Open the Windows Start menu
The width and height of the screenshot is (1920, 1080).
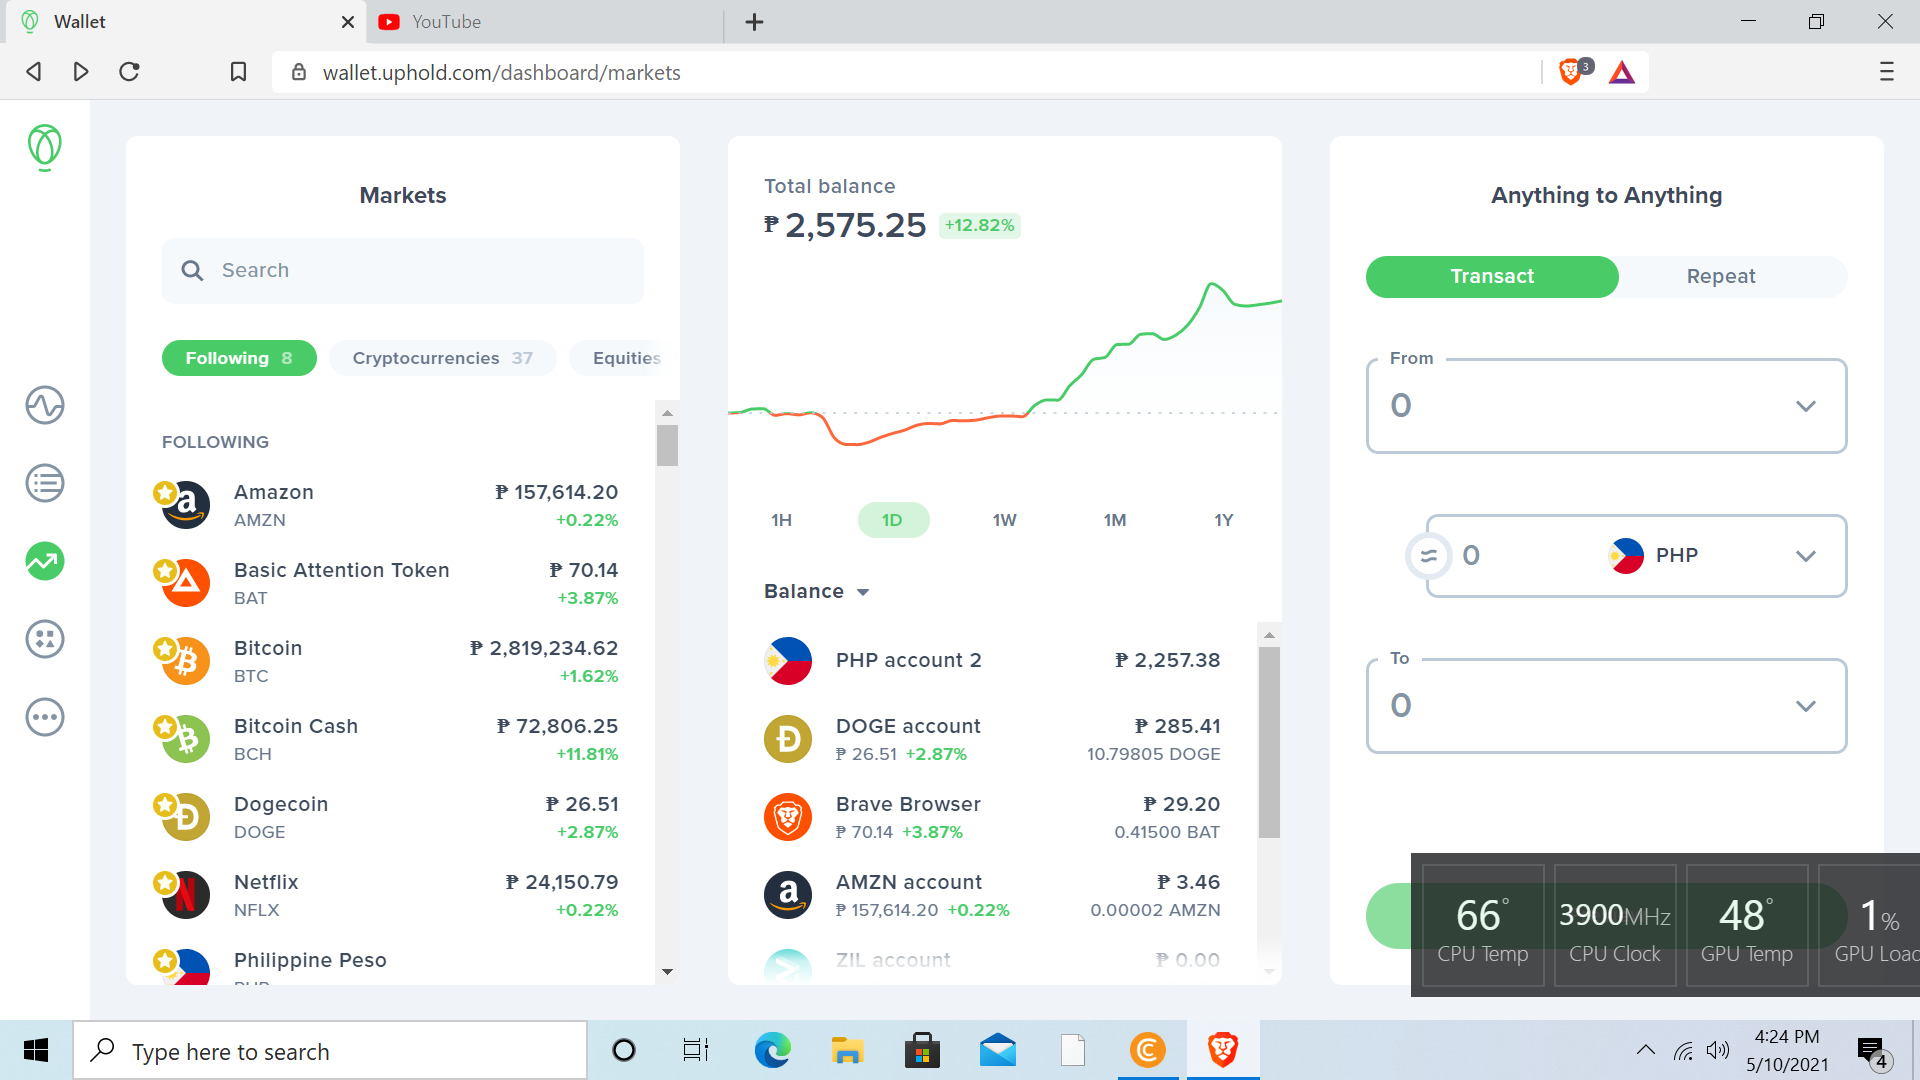(36, 1050)
